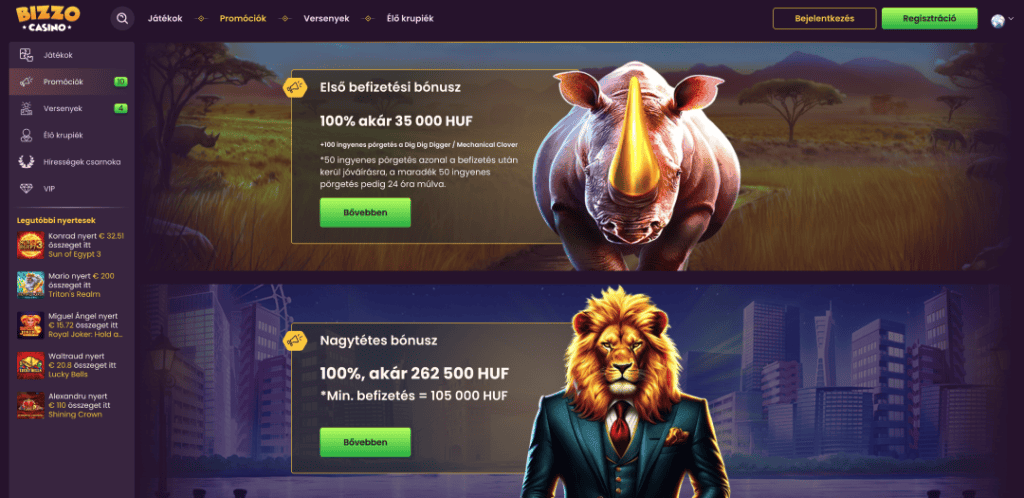Open Promóciók in the top navigation

click(243, 19)
